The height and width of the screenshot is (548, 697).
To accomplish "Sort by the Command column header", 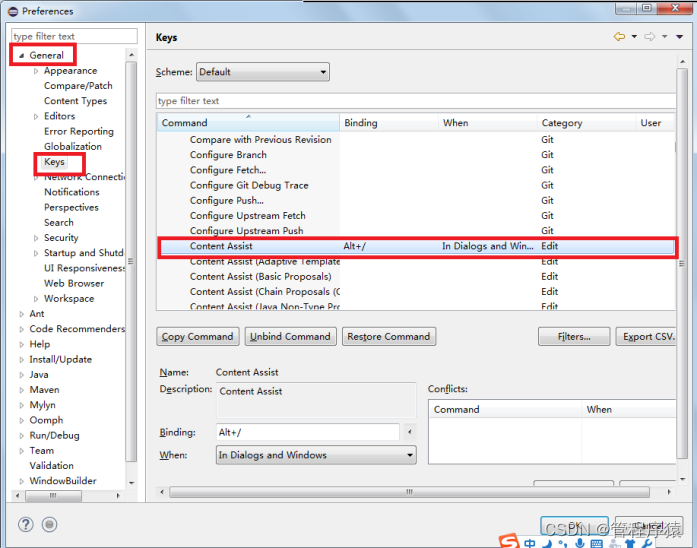I will click(248, 123).
